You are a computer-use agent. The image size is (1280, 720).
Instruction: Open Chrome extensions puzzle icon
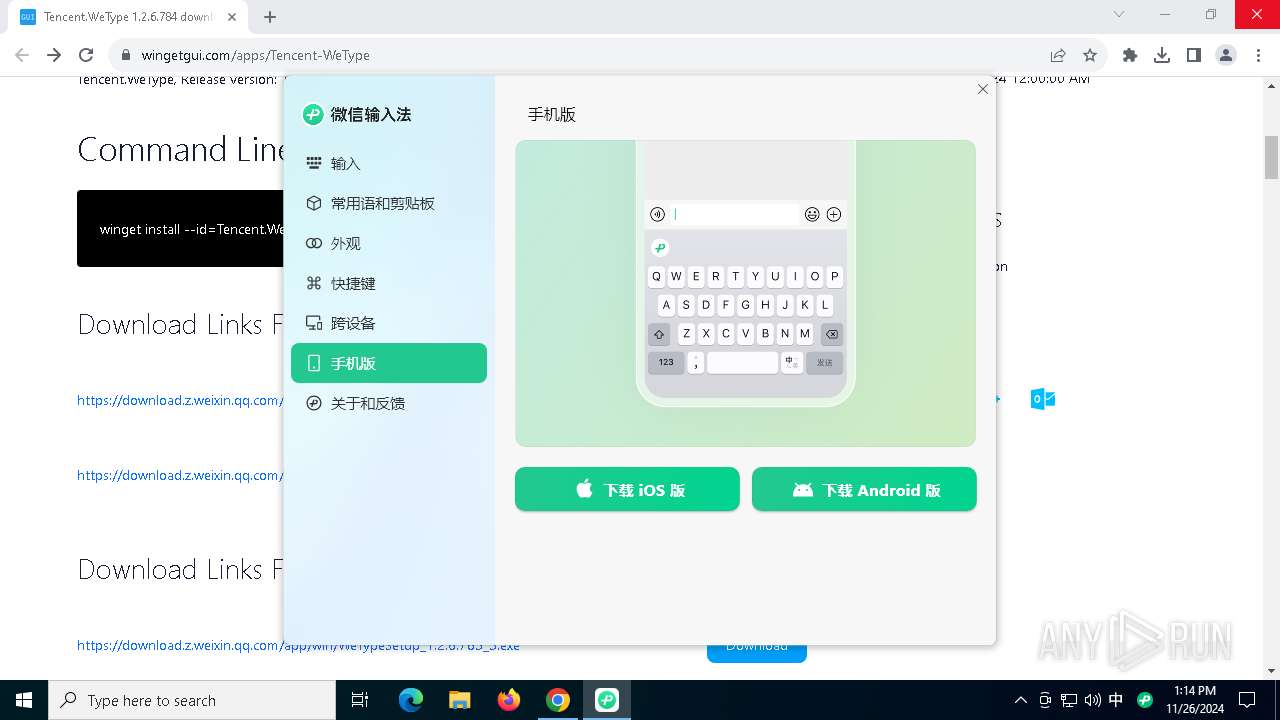tap(1130, 55)
